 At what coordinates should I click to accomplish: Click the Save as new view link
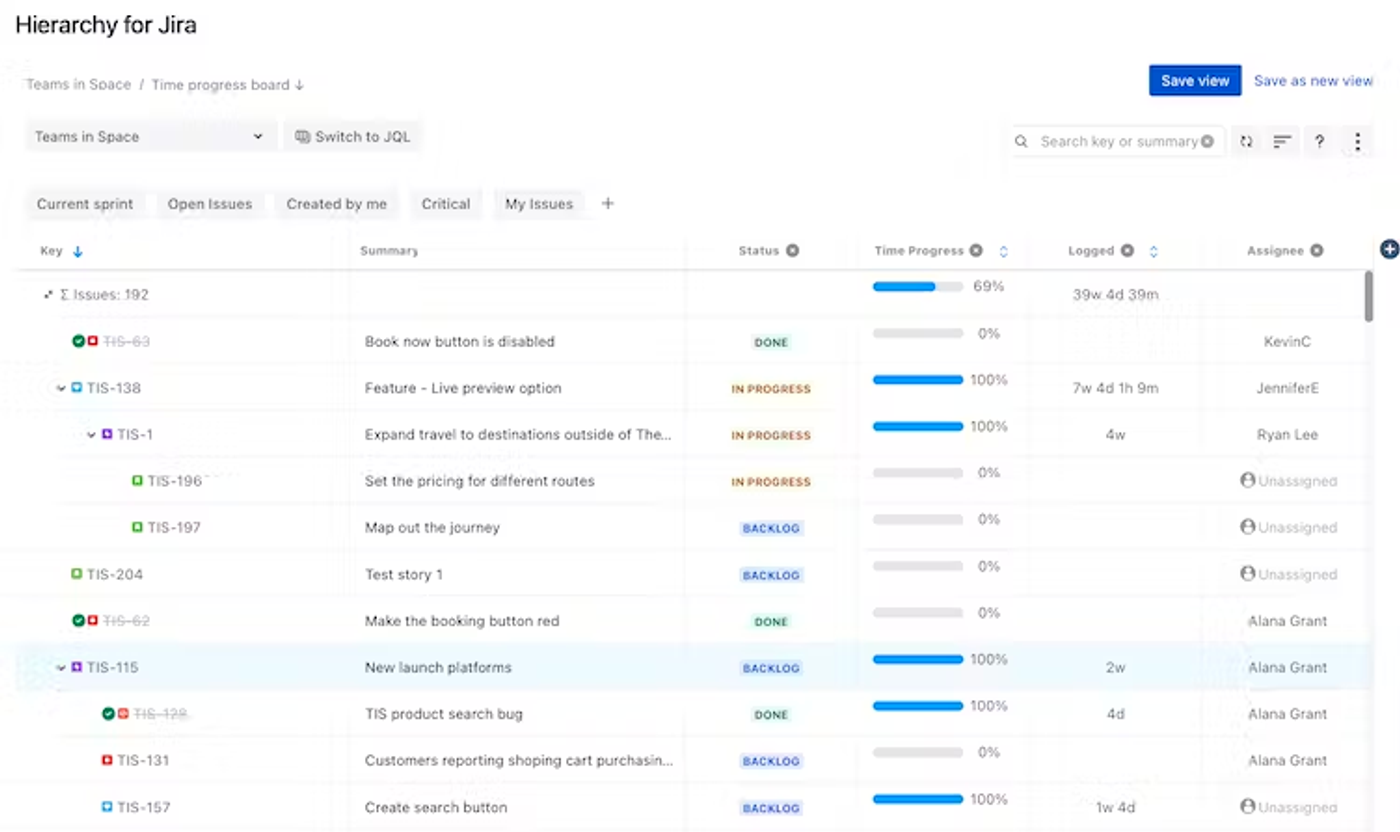point(1313,81)
